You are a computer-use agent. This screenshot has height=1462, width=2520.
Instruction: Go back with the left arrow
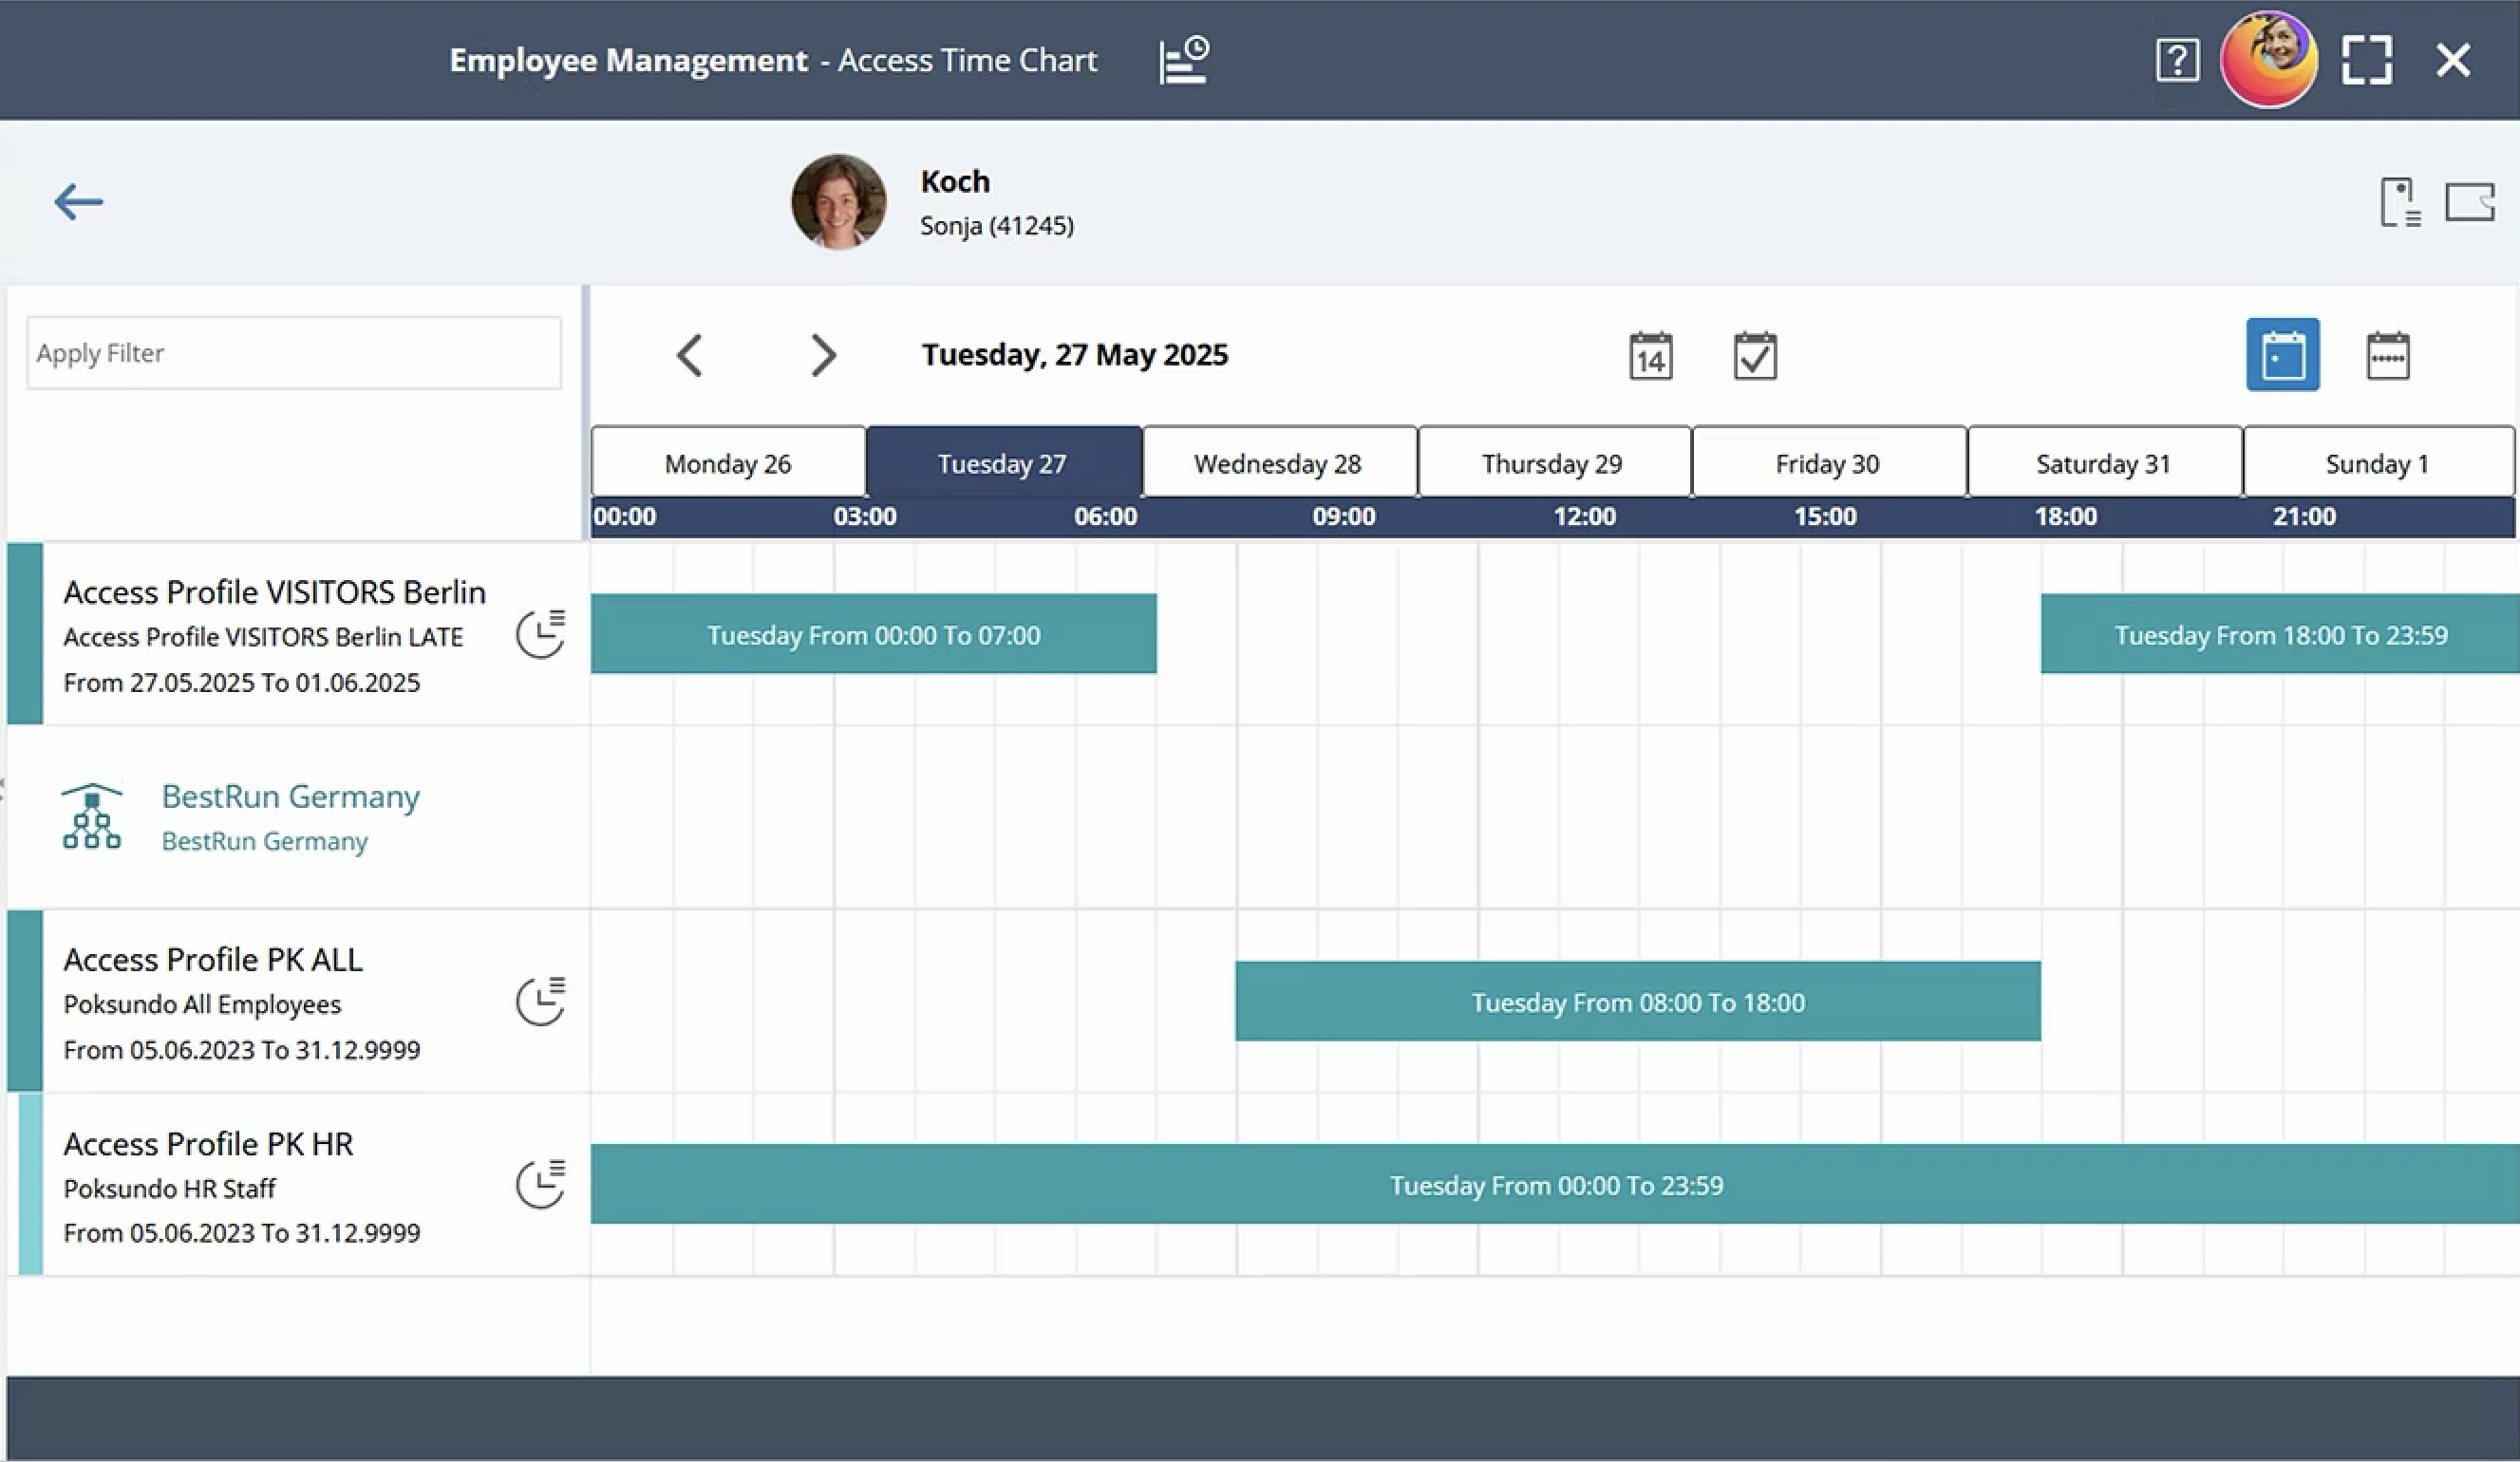coord(78,201)
